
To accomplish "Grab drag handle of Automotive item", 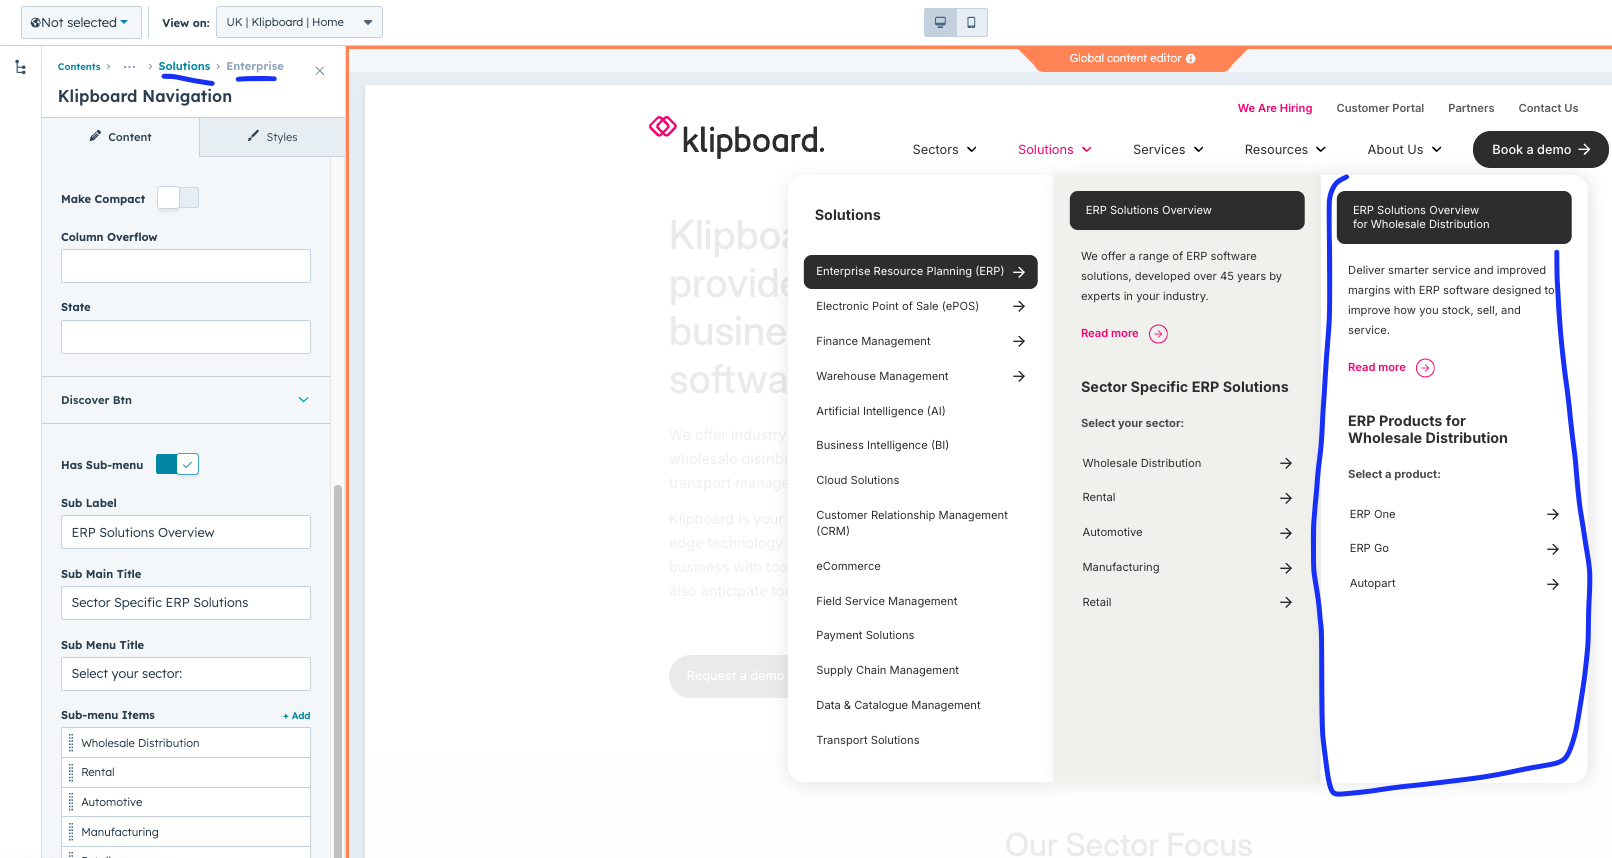I will 71,802.
